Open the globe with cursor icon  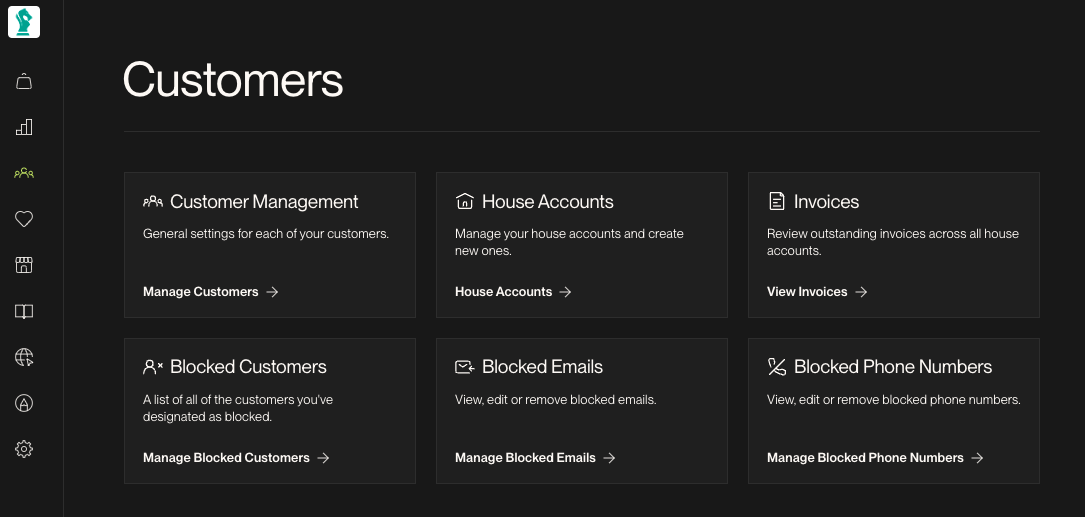tap(24, 357)
